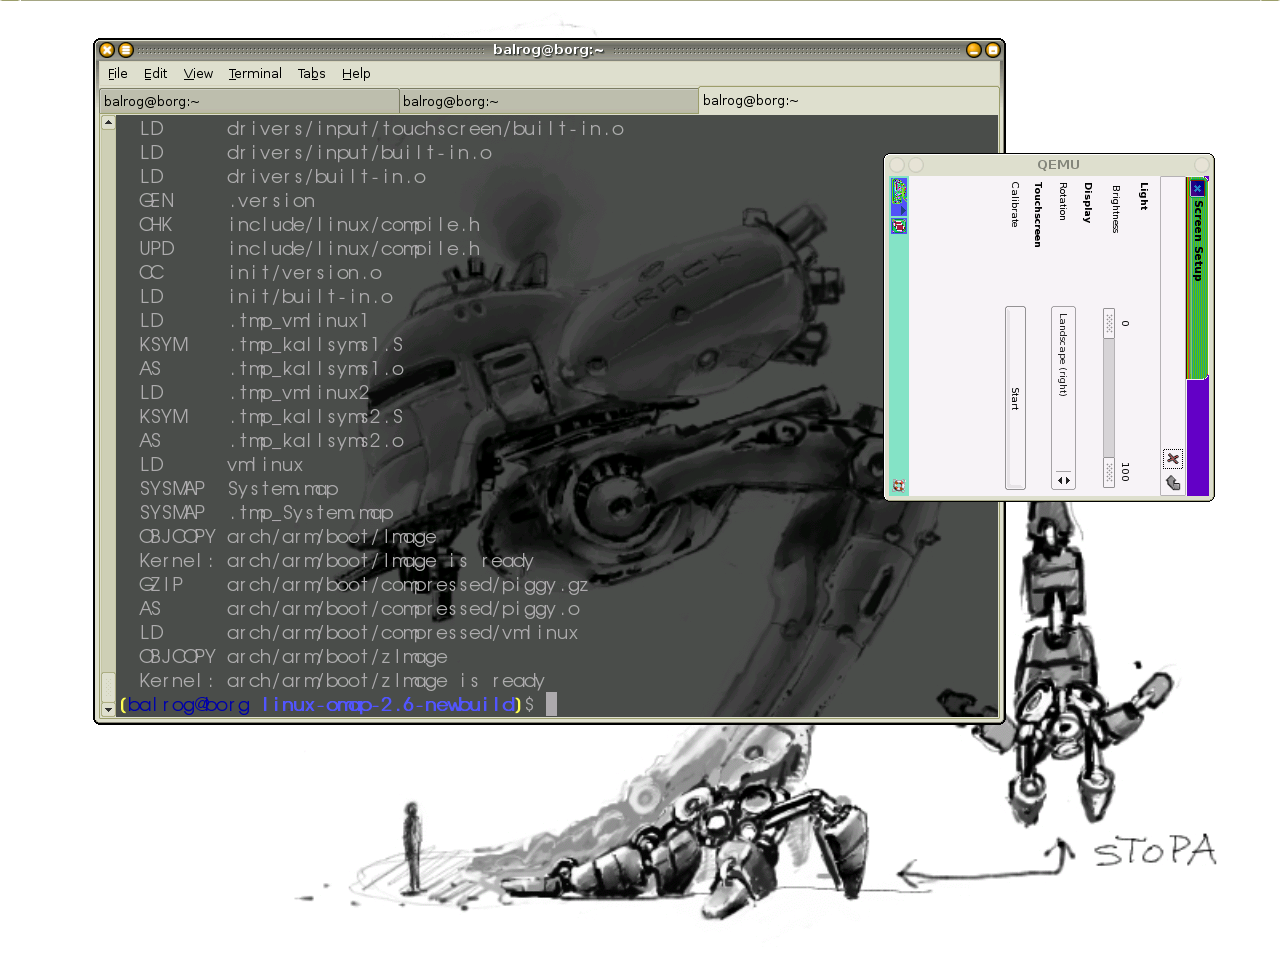Click the Start calibration button in QEMU
This screenshot has height=960, width=1280.
1015,398
